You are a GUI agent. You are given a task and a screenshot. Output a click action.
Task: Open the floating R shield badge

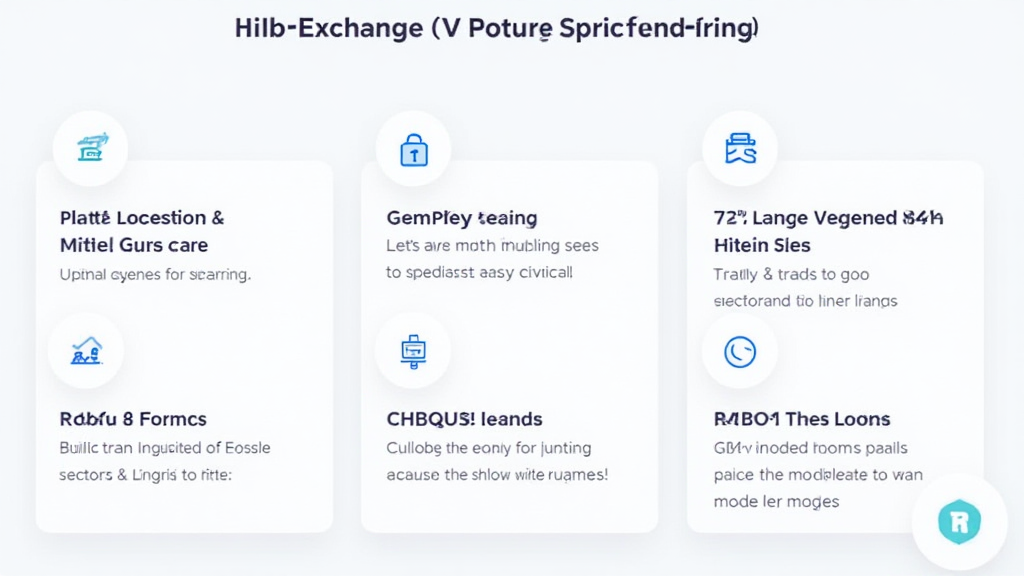coord(959,521)
